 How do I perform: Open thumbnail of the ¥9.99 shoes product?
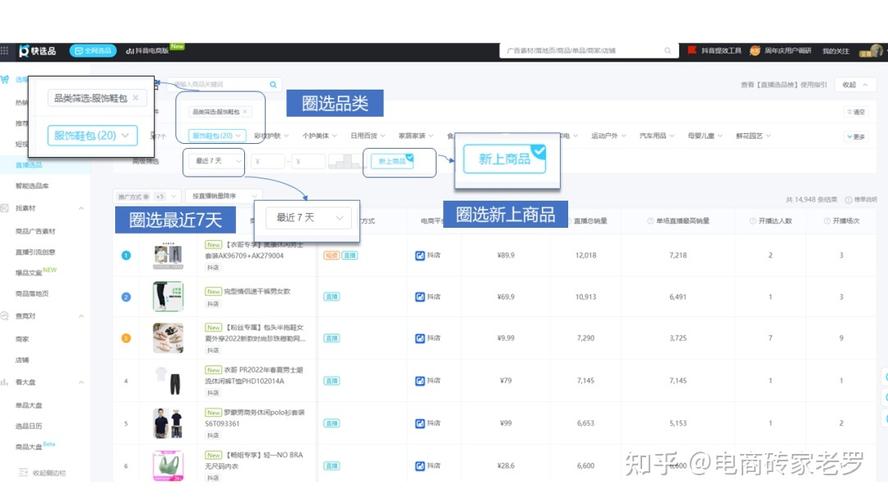point(168,338)
